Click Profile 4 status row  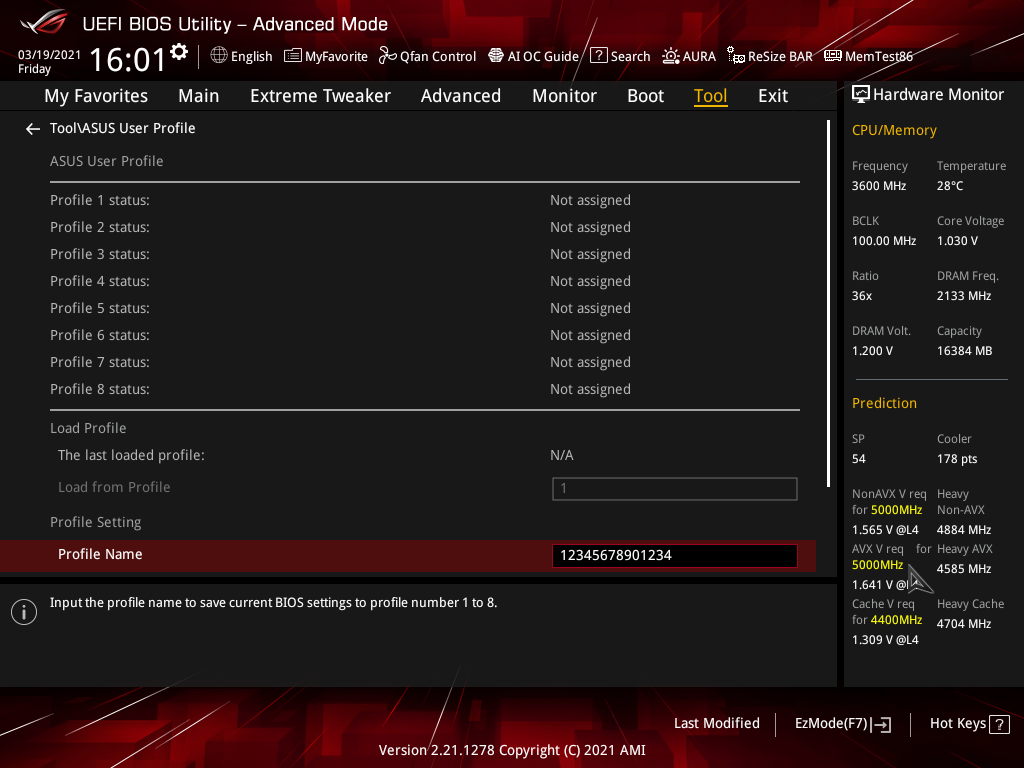[x=424, y=281]
